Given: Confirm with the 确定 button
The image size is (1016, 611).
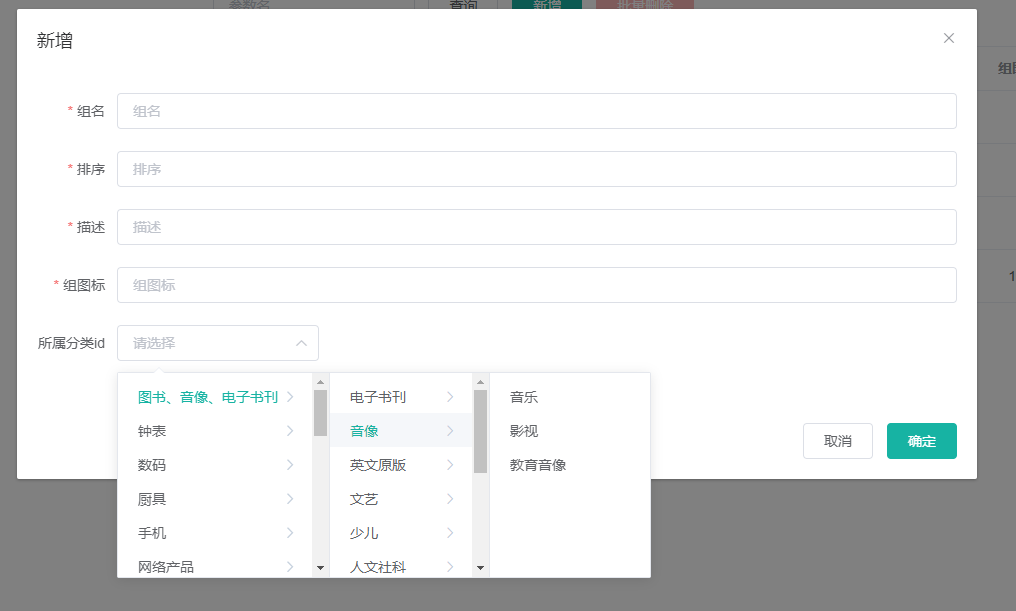Looking at the screenshot, I should coord(921,441).
